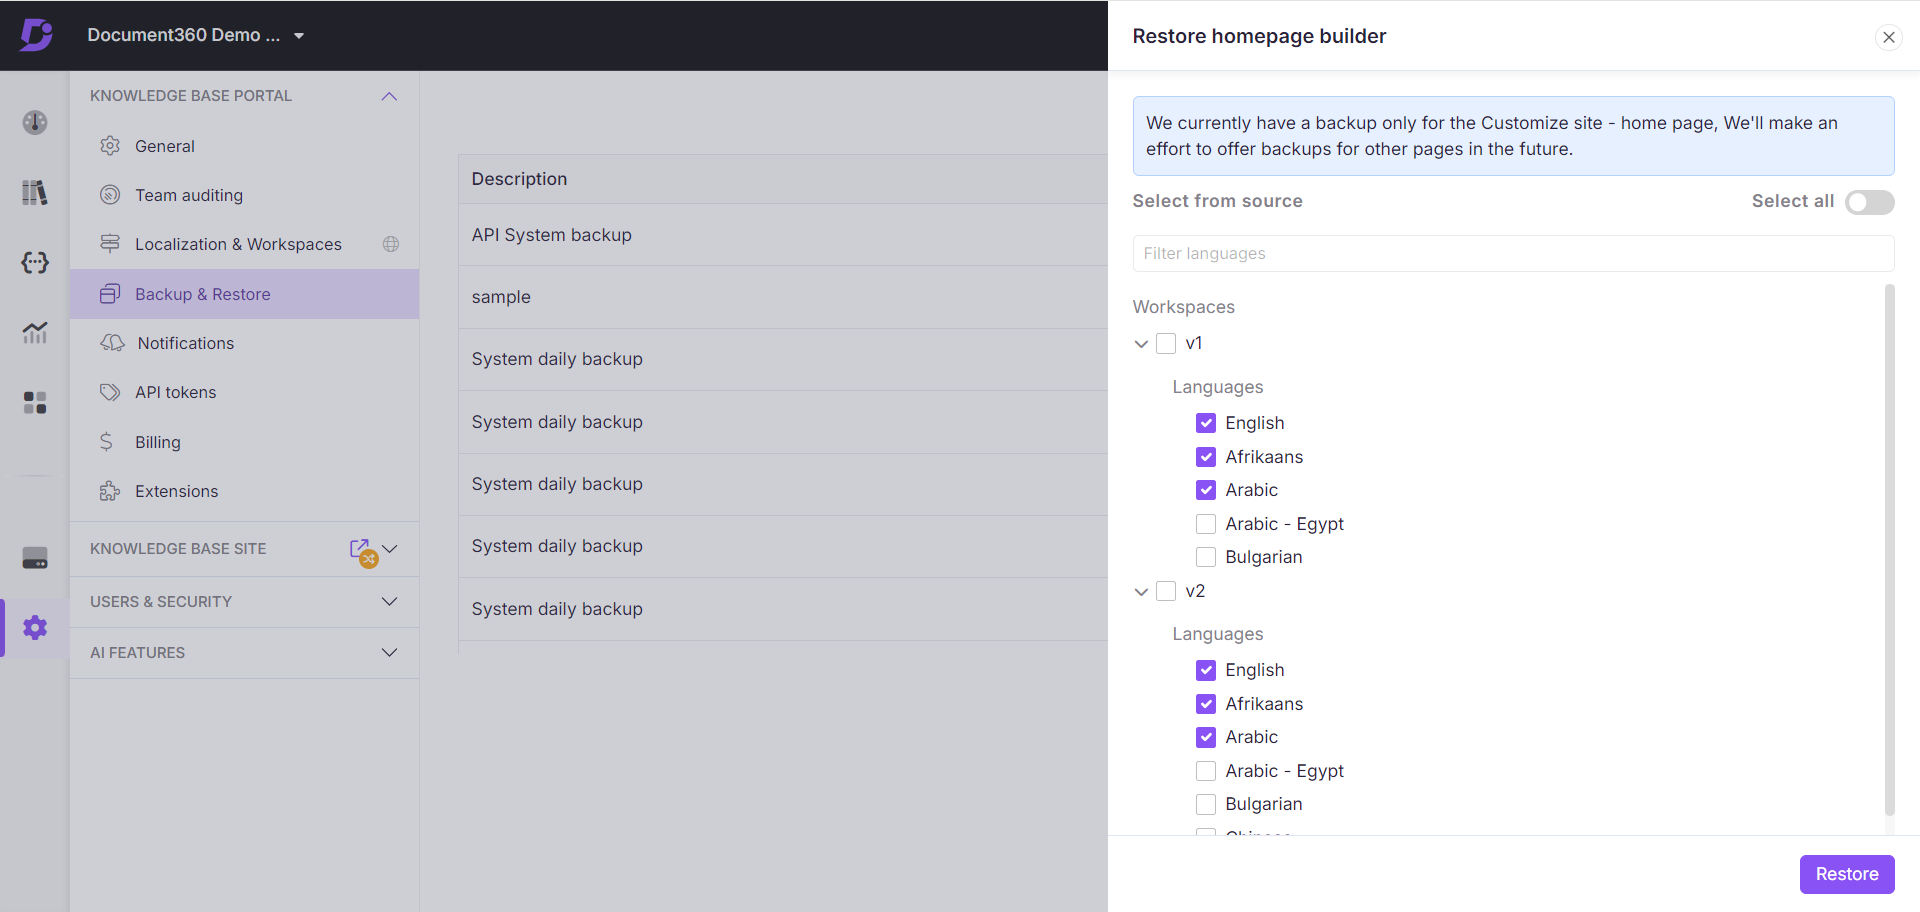Click the Document360 logo icon
The width and height of the screenshot is (1920, 912).
click(36, 35)
